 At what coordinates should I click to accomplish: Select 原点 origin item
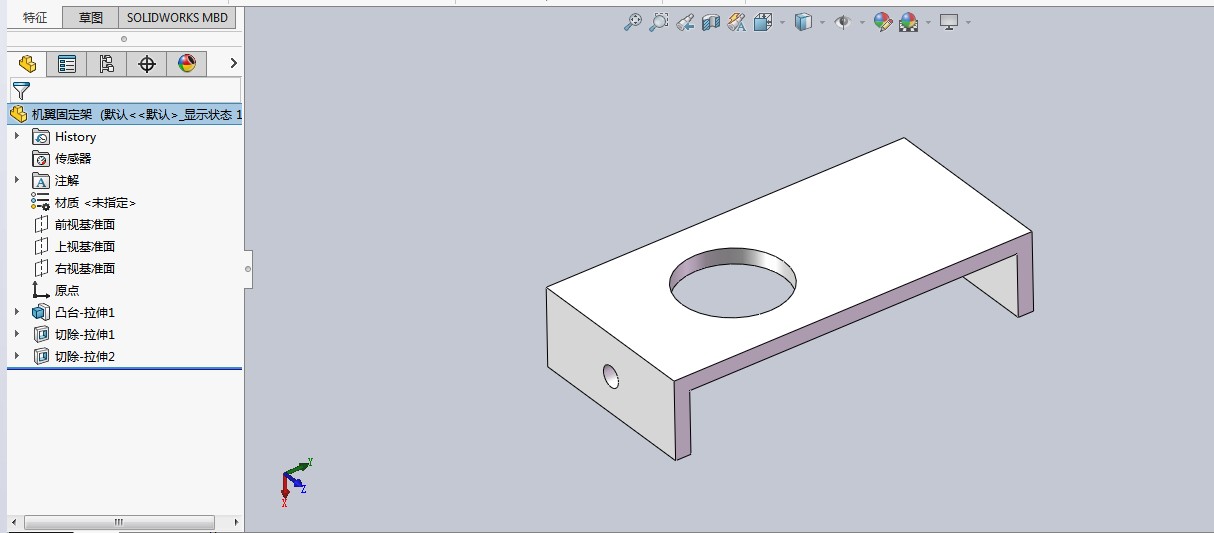click(x=67, y=290)
